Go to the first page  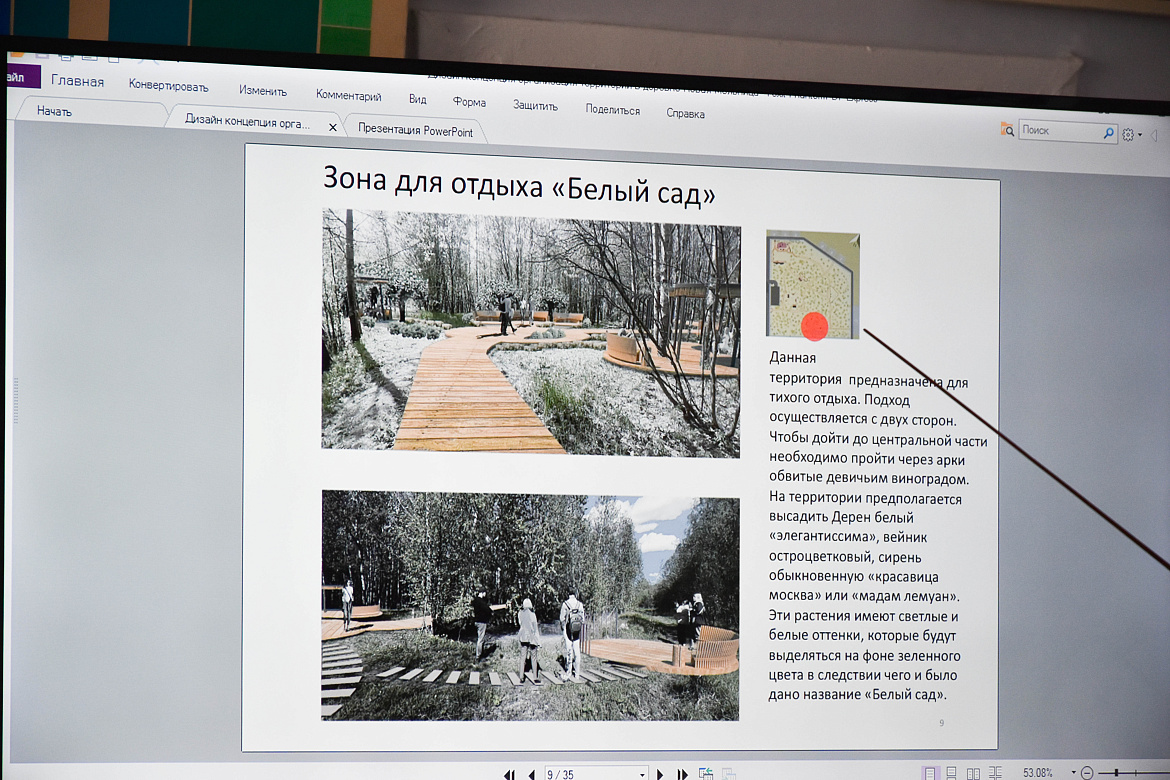pos(509,774)
